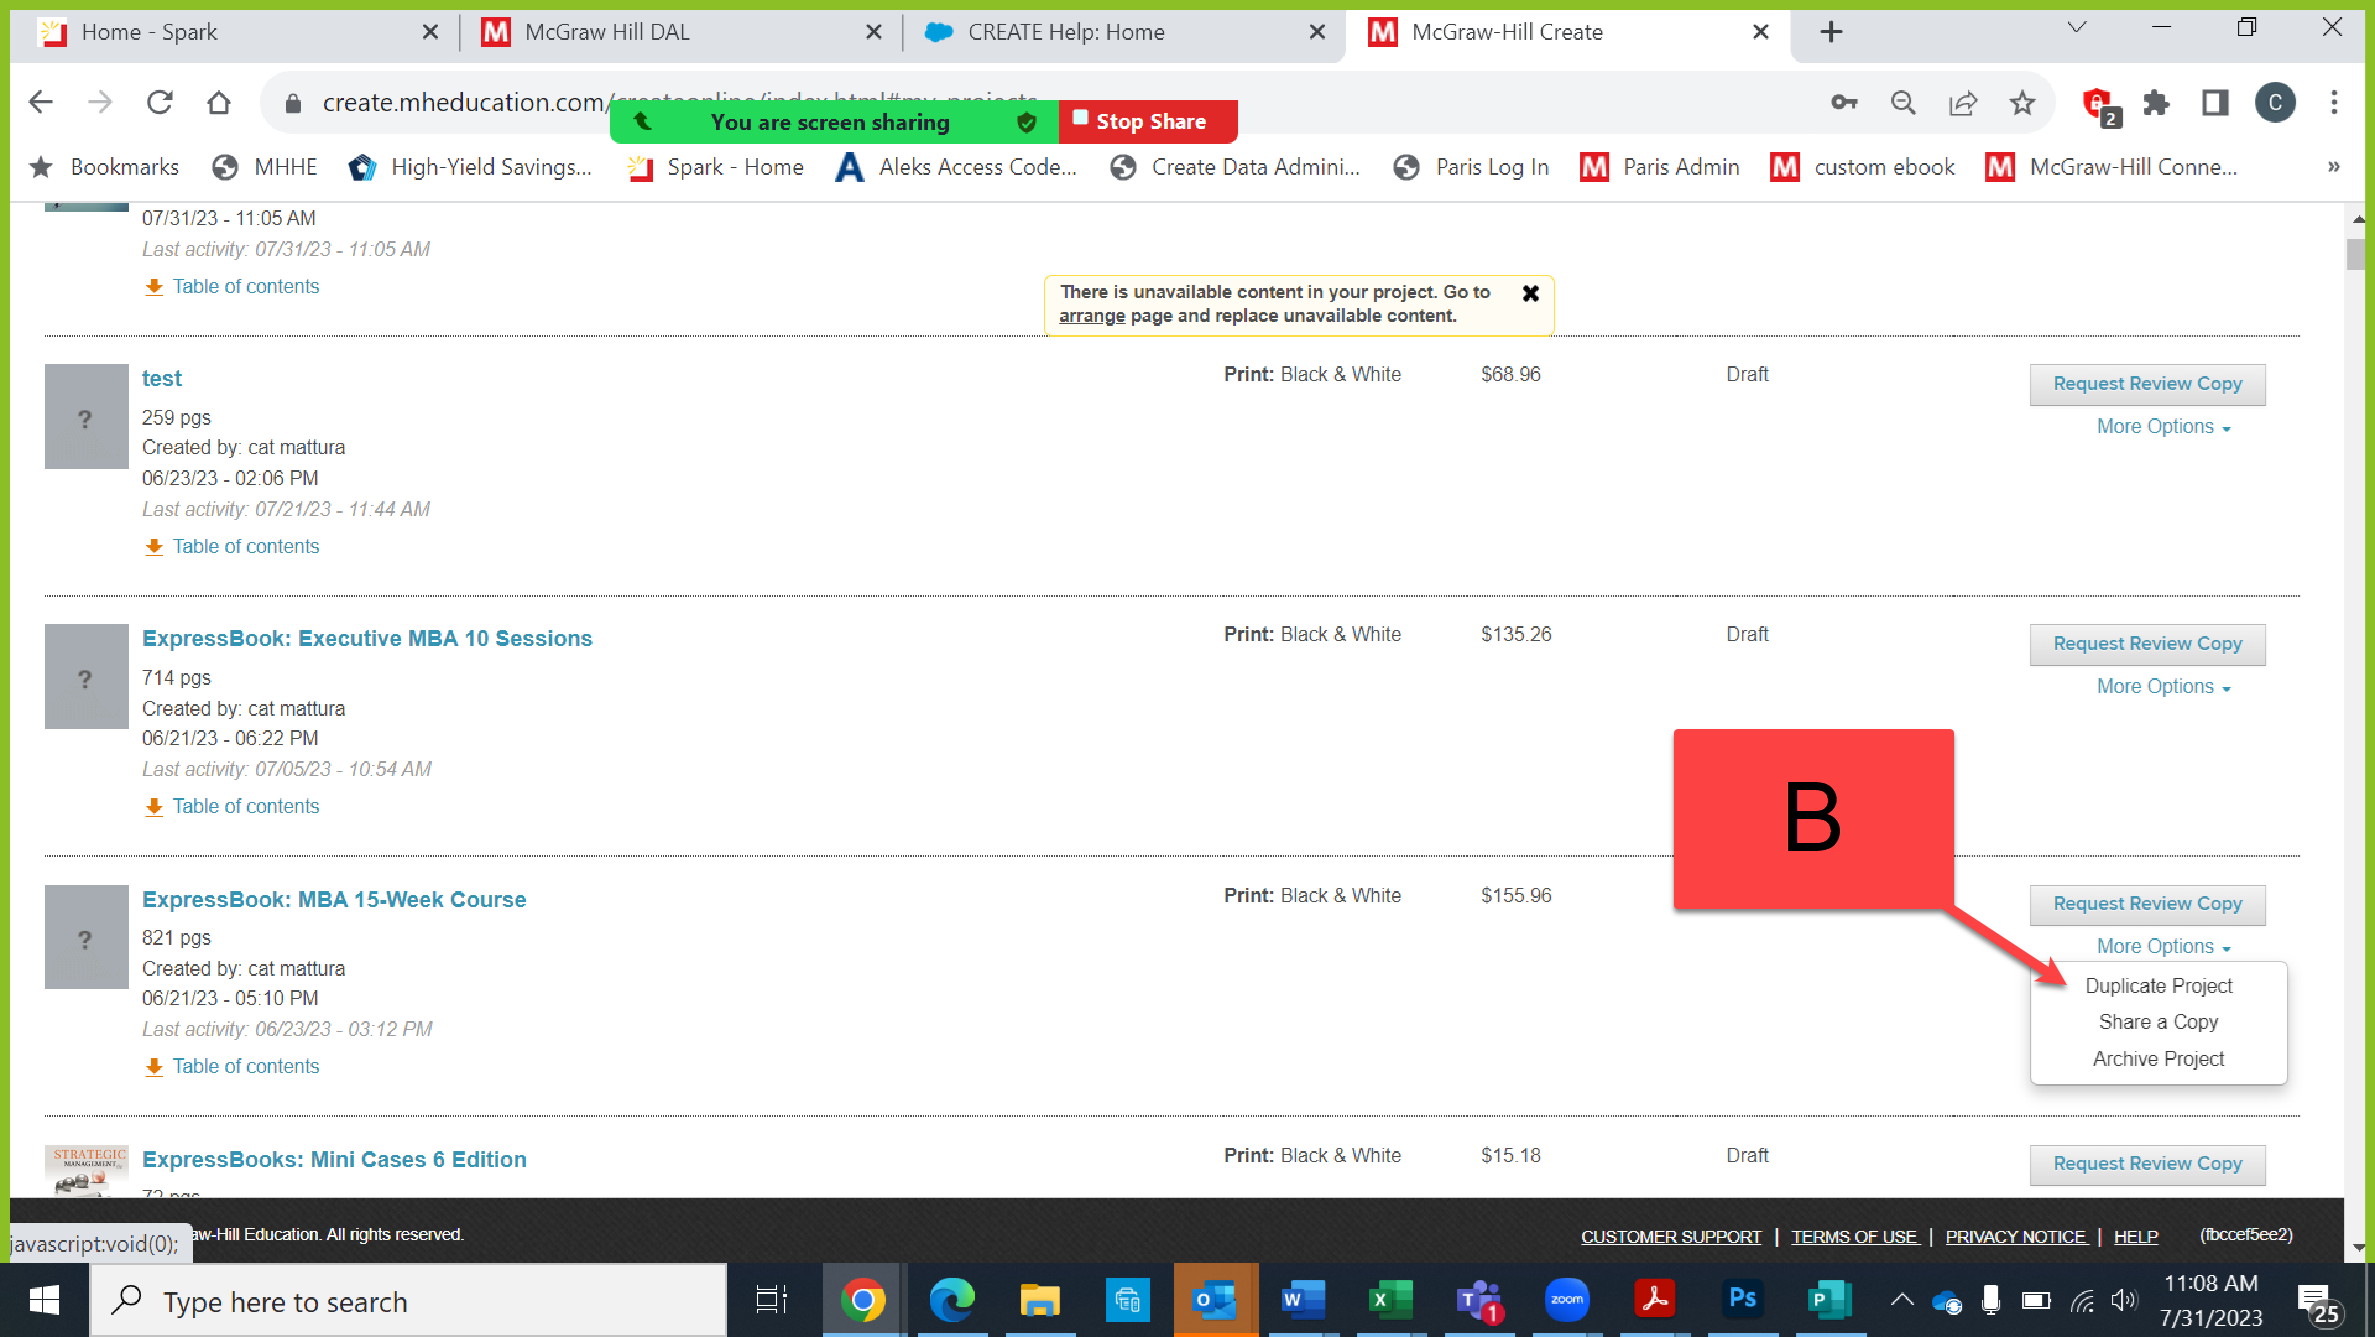Choose Archive Project in the dropdown menu

coord(2158,1059)
